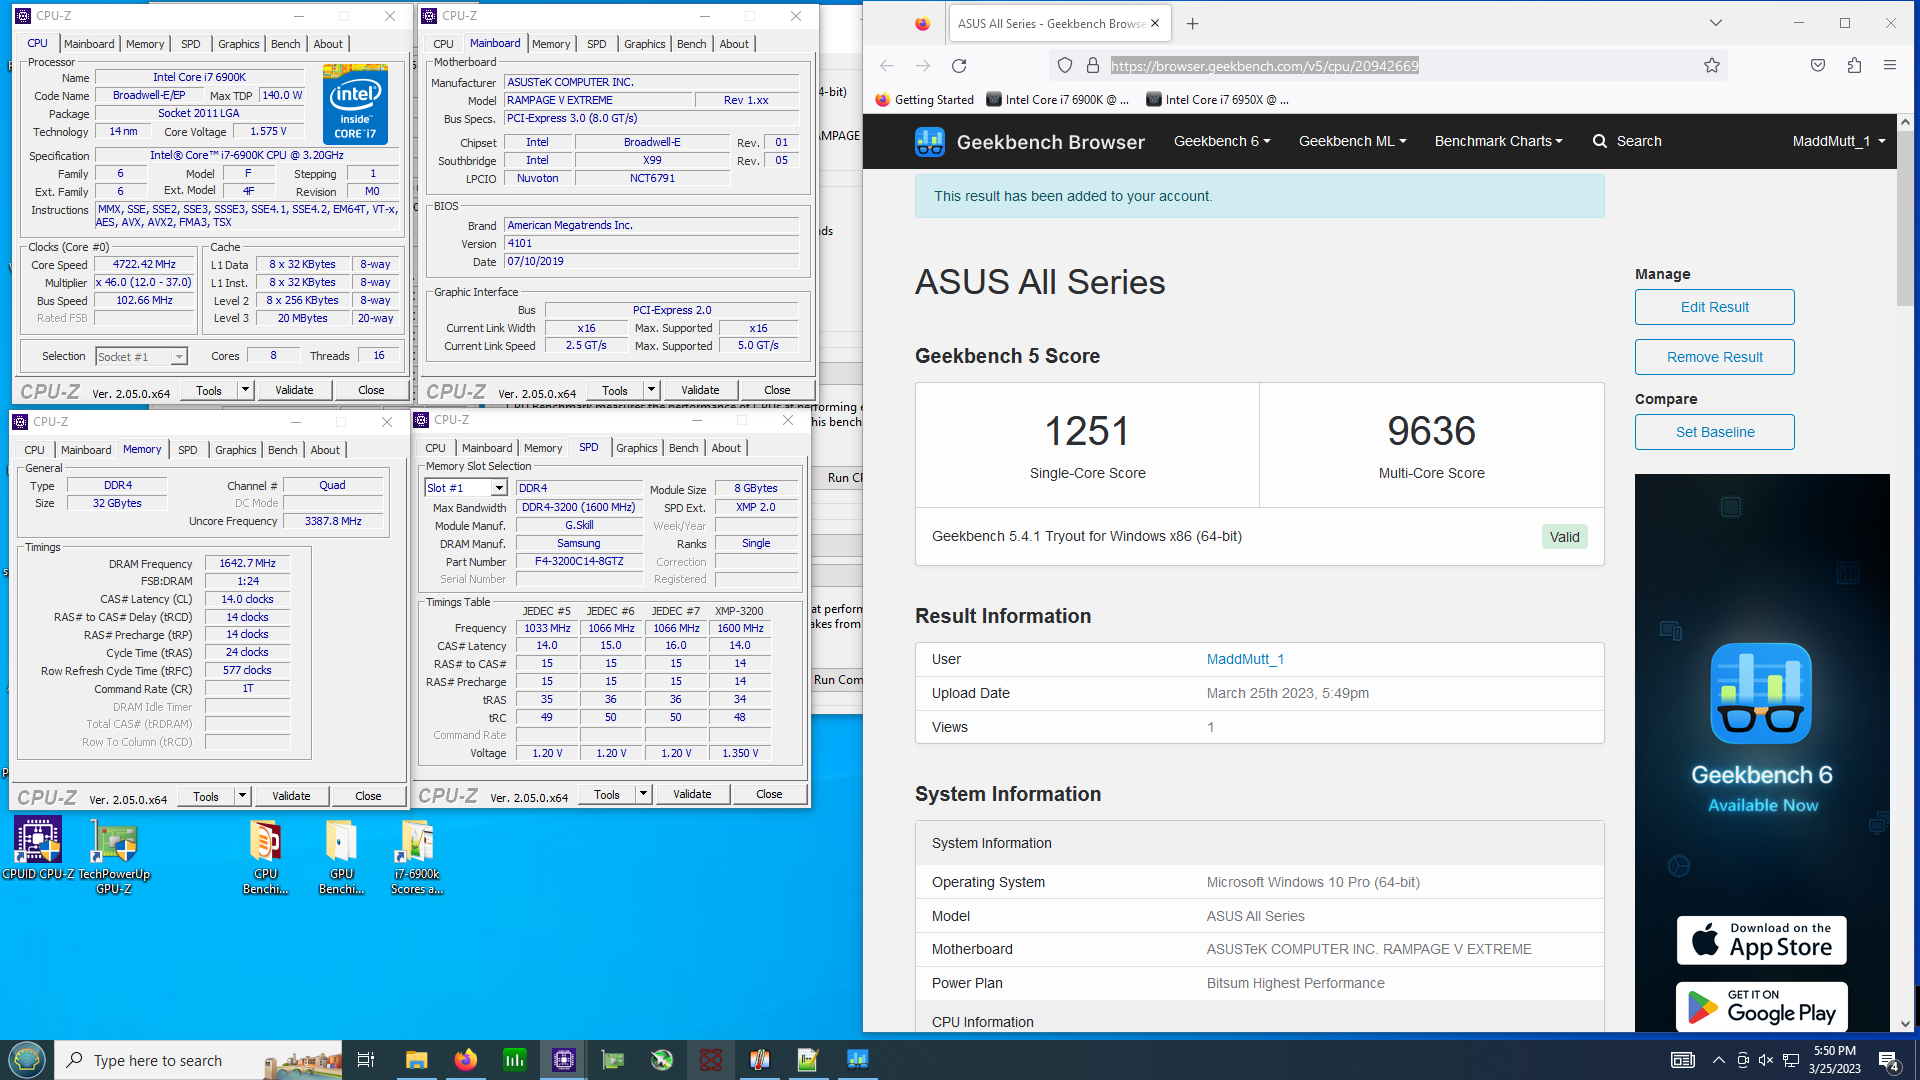Click the Getting Started bookmark
The height and width of the screenshot is (1080, 1920).
point(924,100)
